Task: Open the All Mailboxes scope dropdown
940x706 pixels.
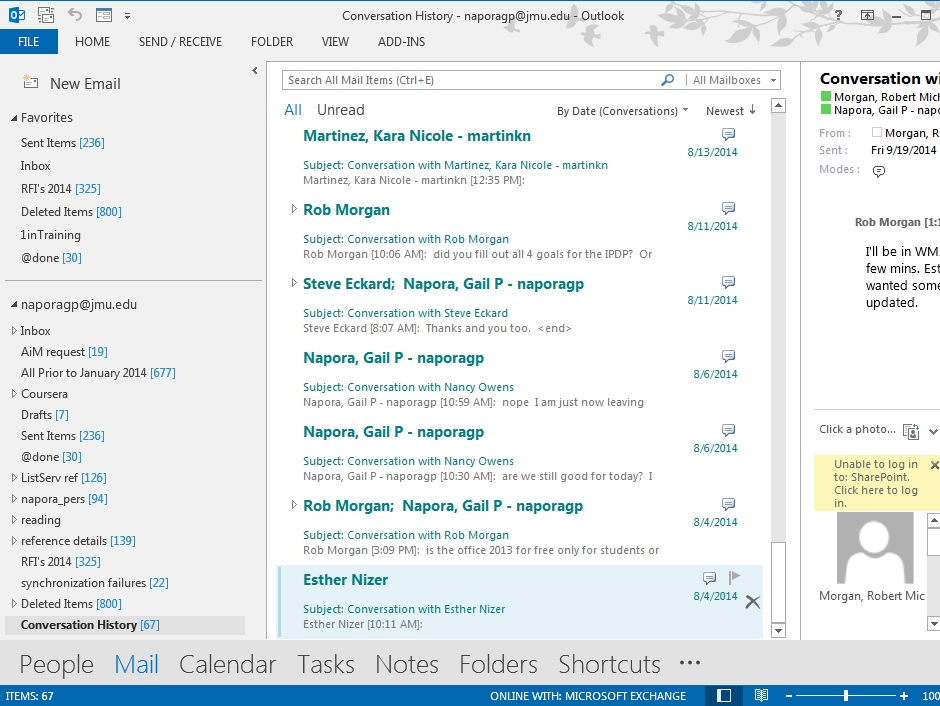Action: (x=734, y=80)
